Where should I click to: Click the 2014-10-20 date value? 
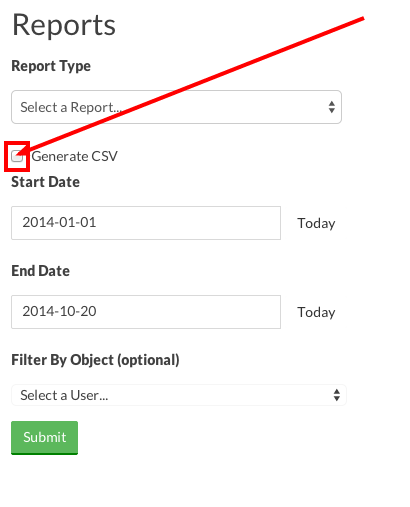point(59,311)
